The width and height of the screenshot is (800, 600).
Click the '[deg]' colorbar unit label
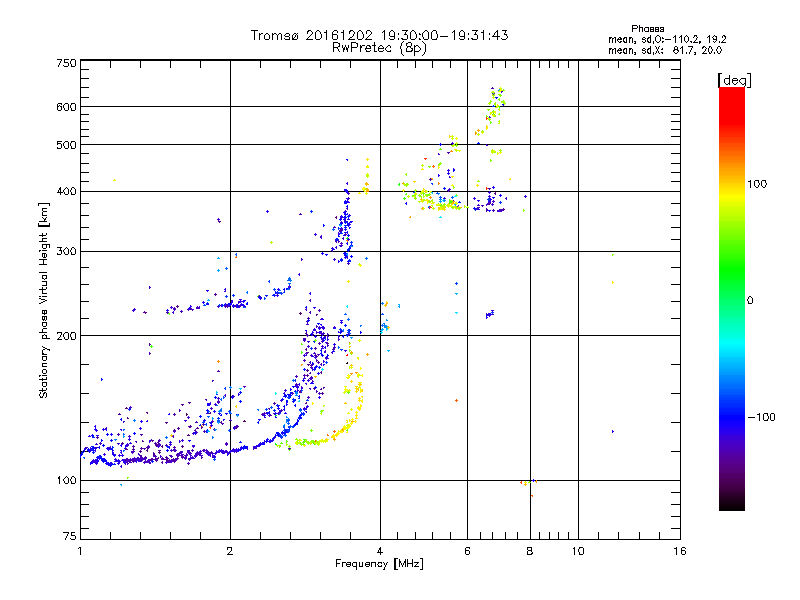tap(734, 80)
